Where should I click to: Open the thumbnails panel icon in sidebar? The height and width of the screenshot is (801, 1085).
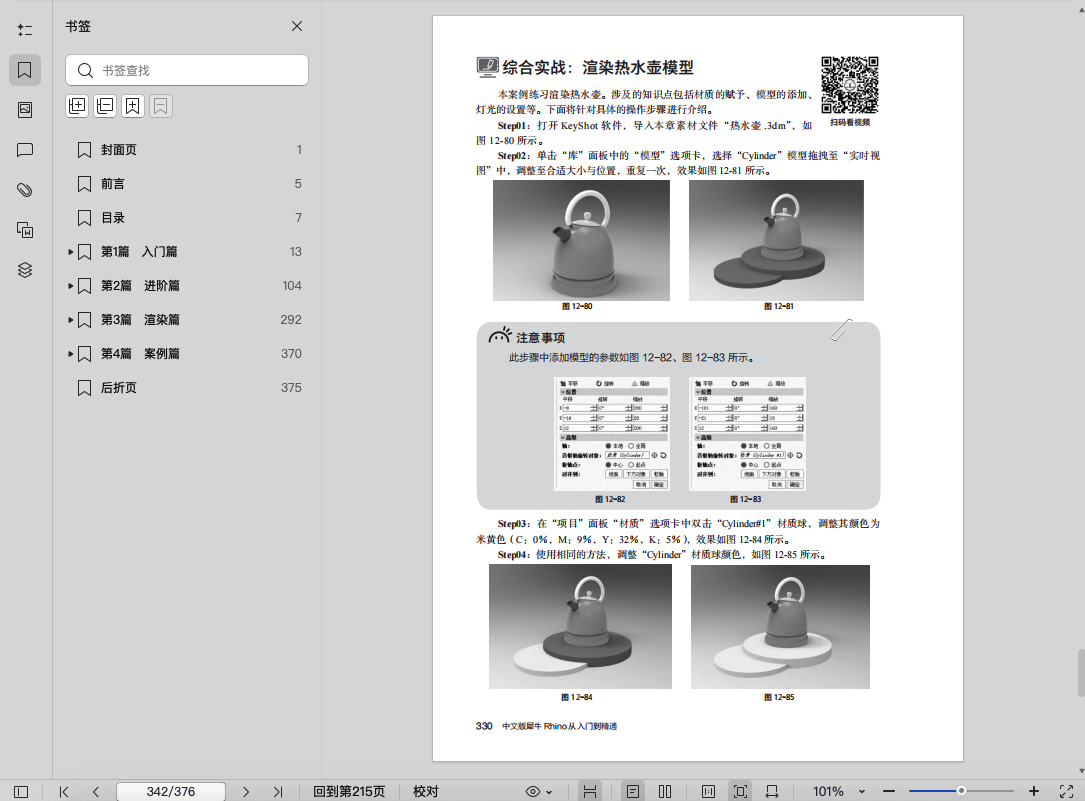tap(25, 110)
